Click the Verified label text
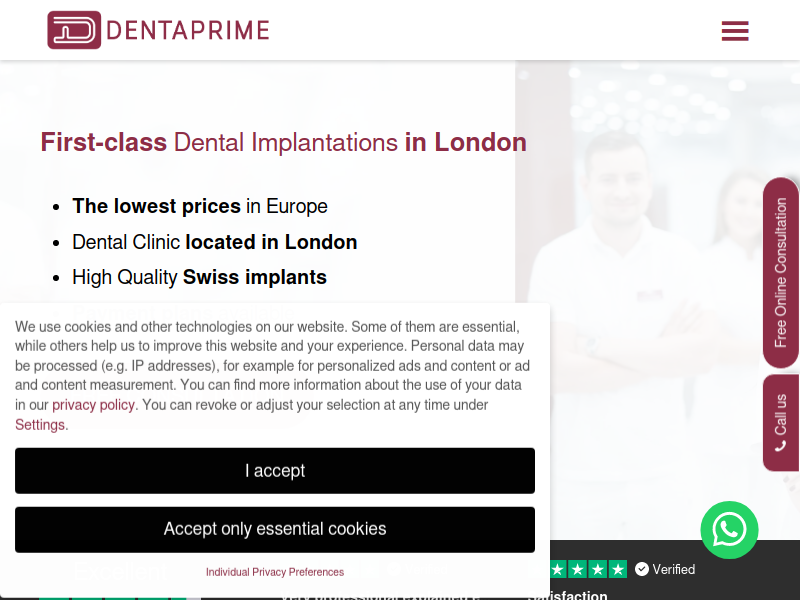The image size is (800, 600). (x=673, y=569)
